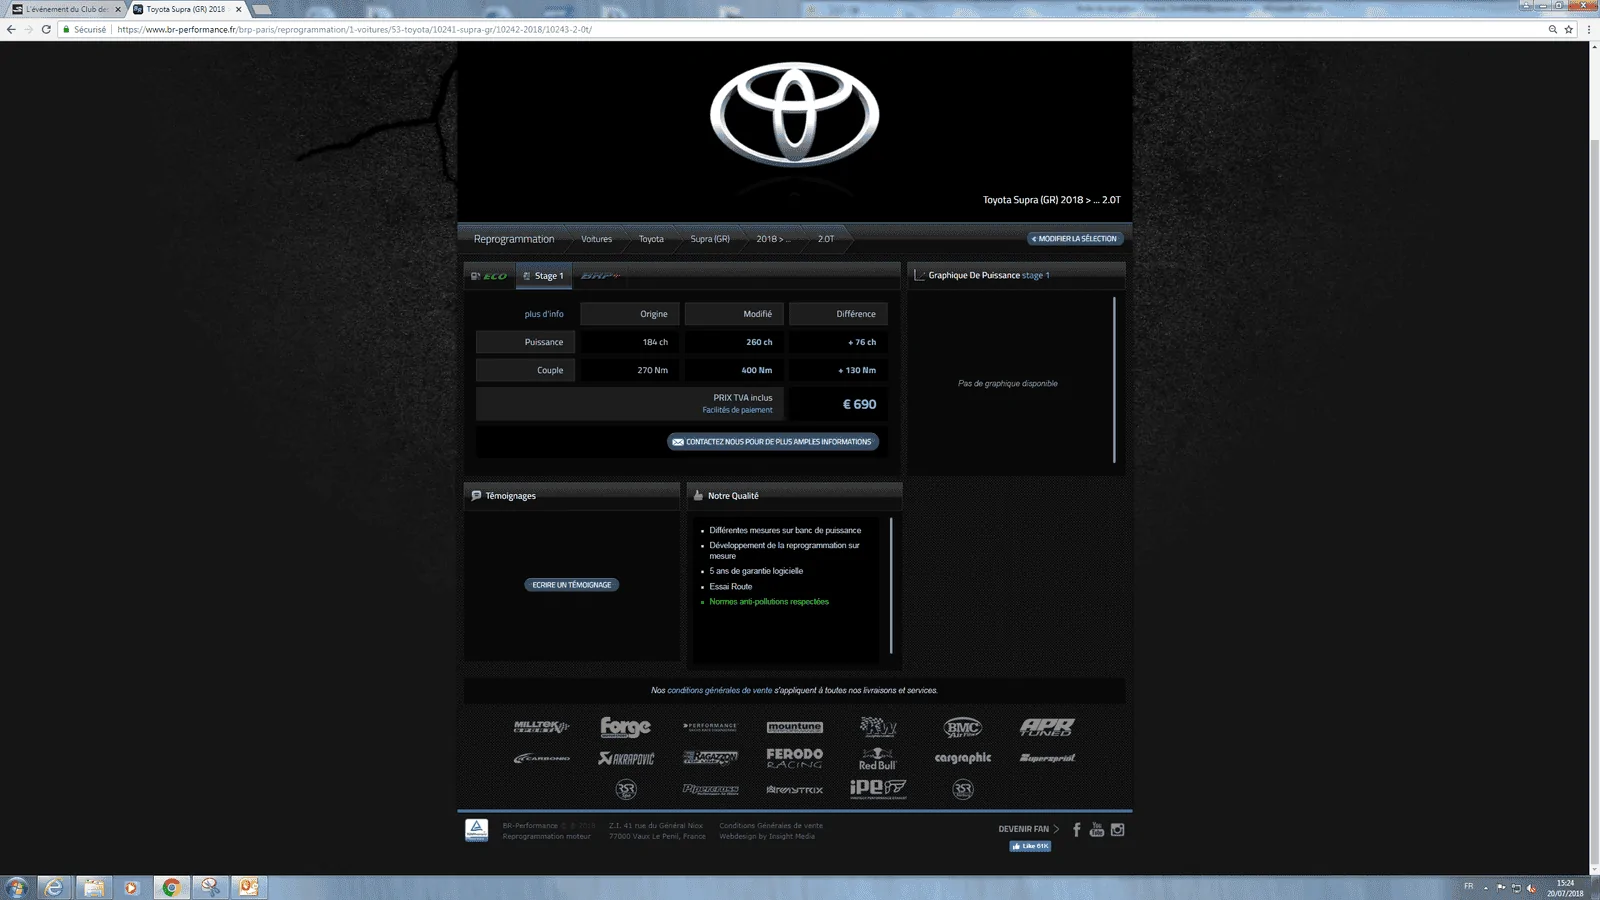This screenshot has height=900, width=1600.
Task: Reload the page with the refresh icon
Action: coord(46,29)
